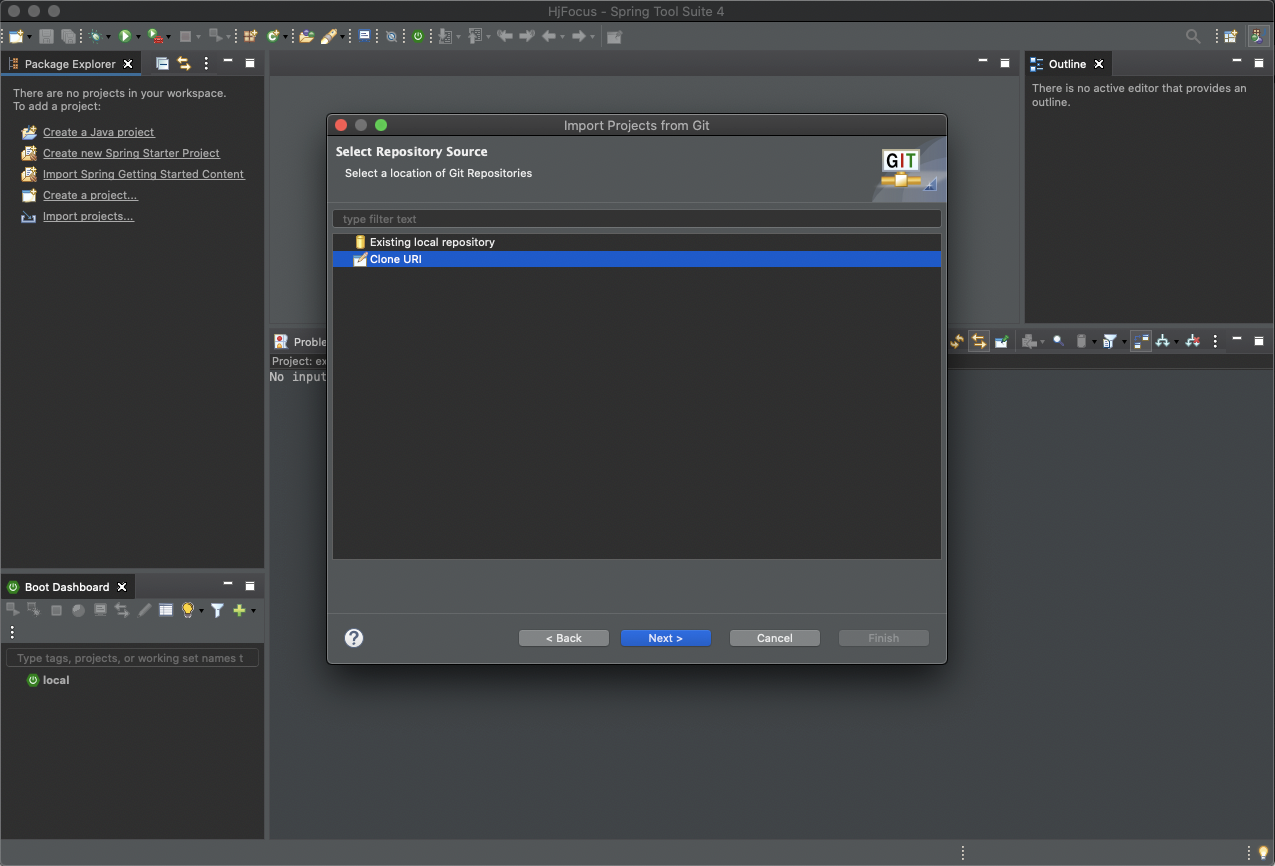Open the 'Create a project...' link
The height and width of the screenshot is (866, 1275).
[90, 195]
